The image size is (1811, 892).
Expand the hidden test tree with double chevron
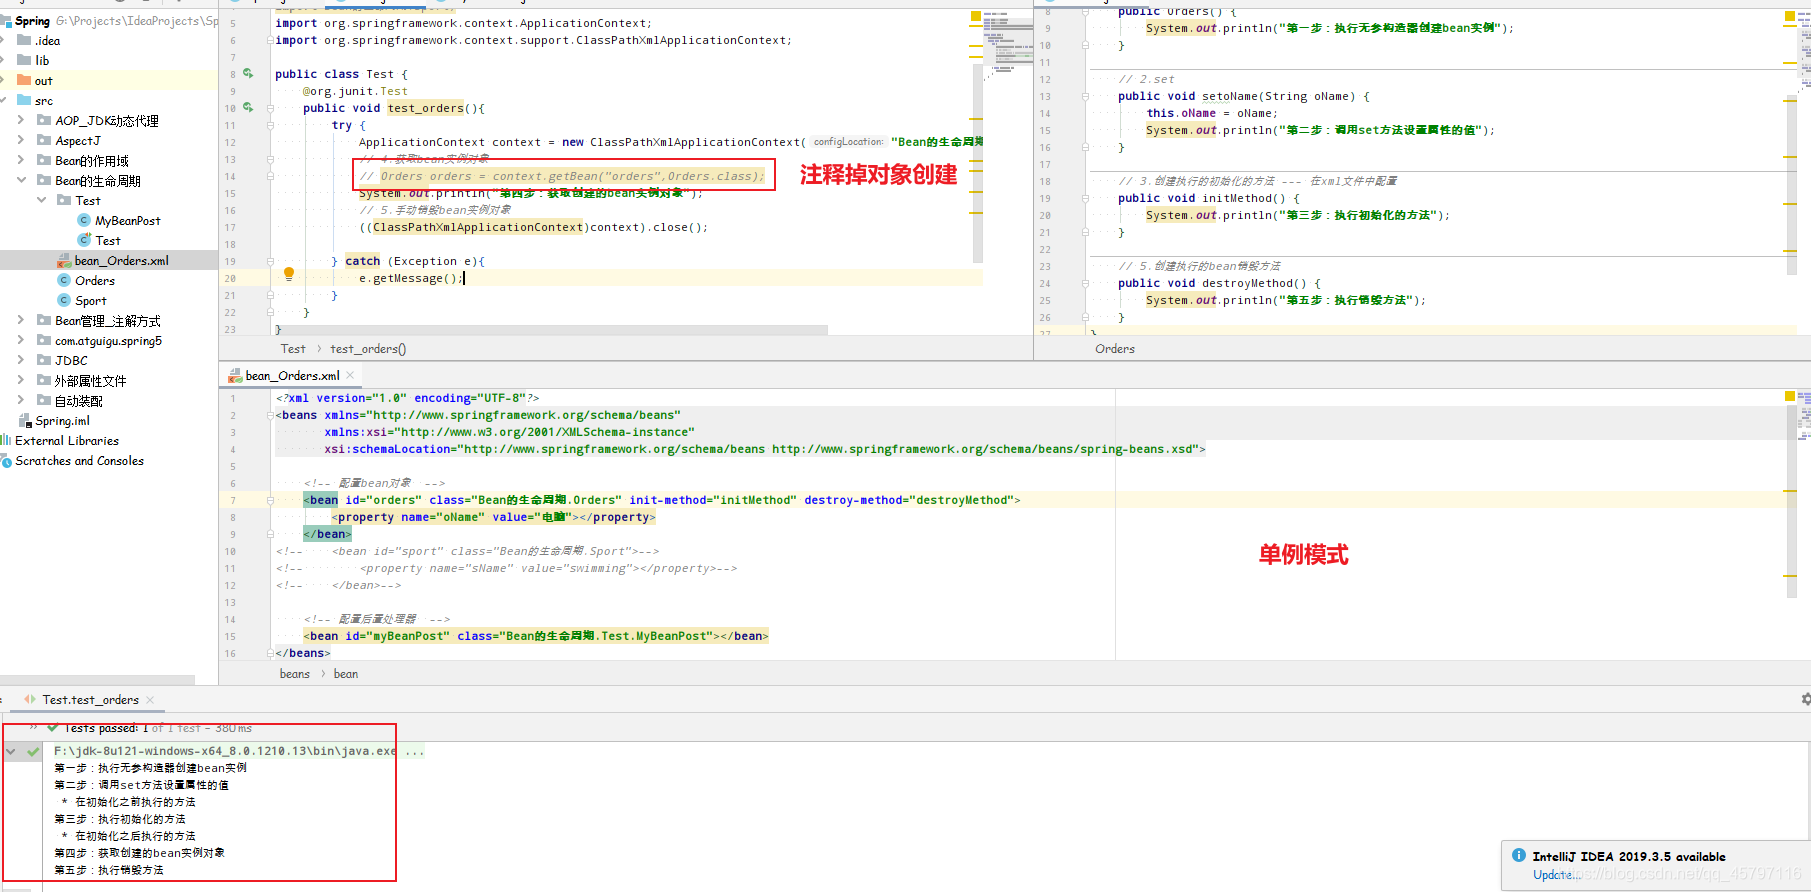(x=33, y=728)
